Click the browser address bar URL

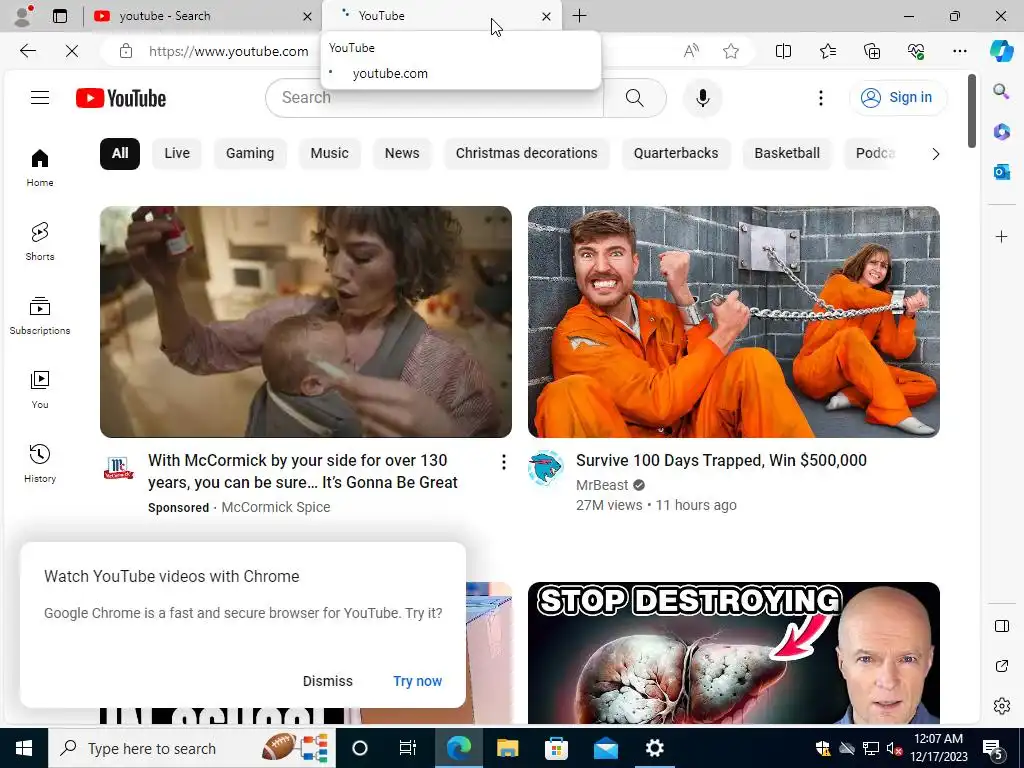pyautogui.click(x=229, y=51)
